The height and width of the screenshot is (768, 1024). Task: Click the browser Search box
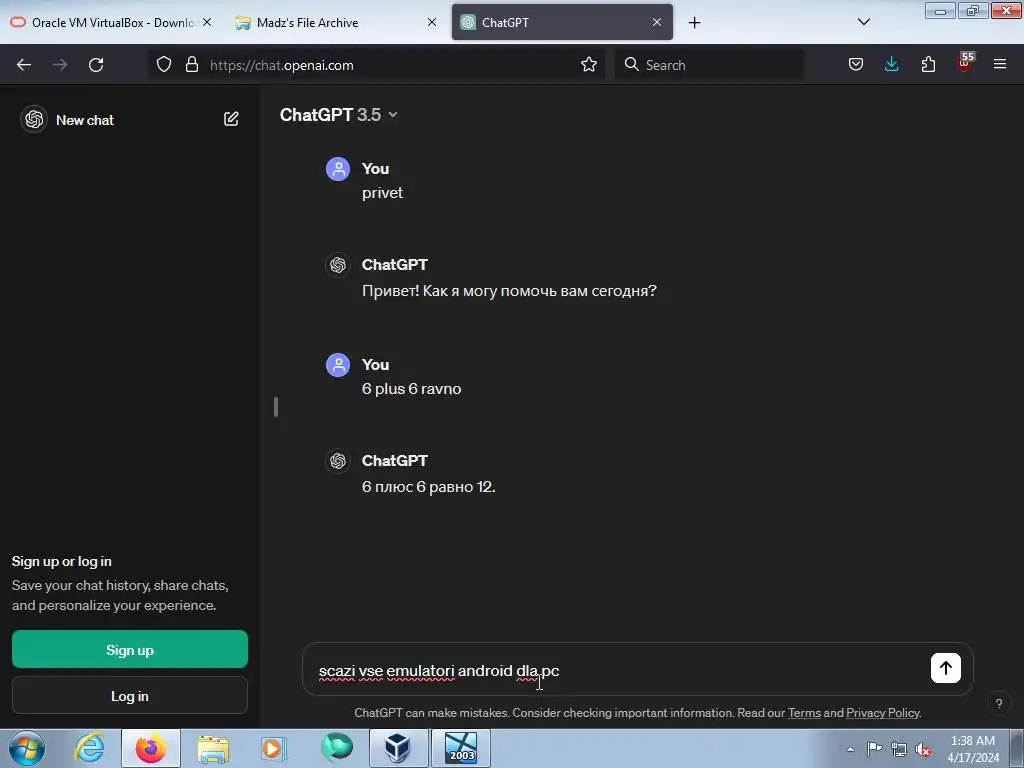tap(709, 65)
